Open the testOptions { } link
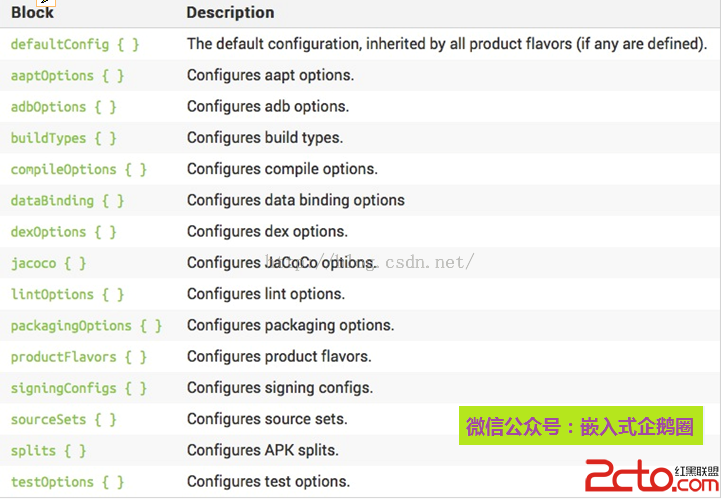 click(67, 482)
